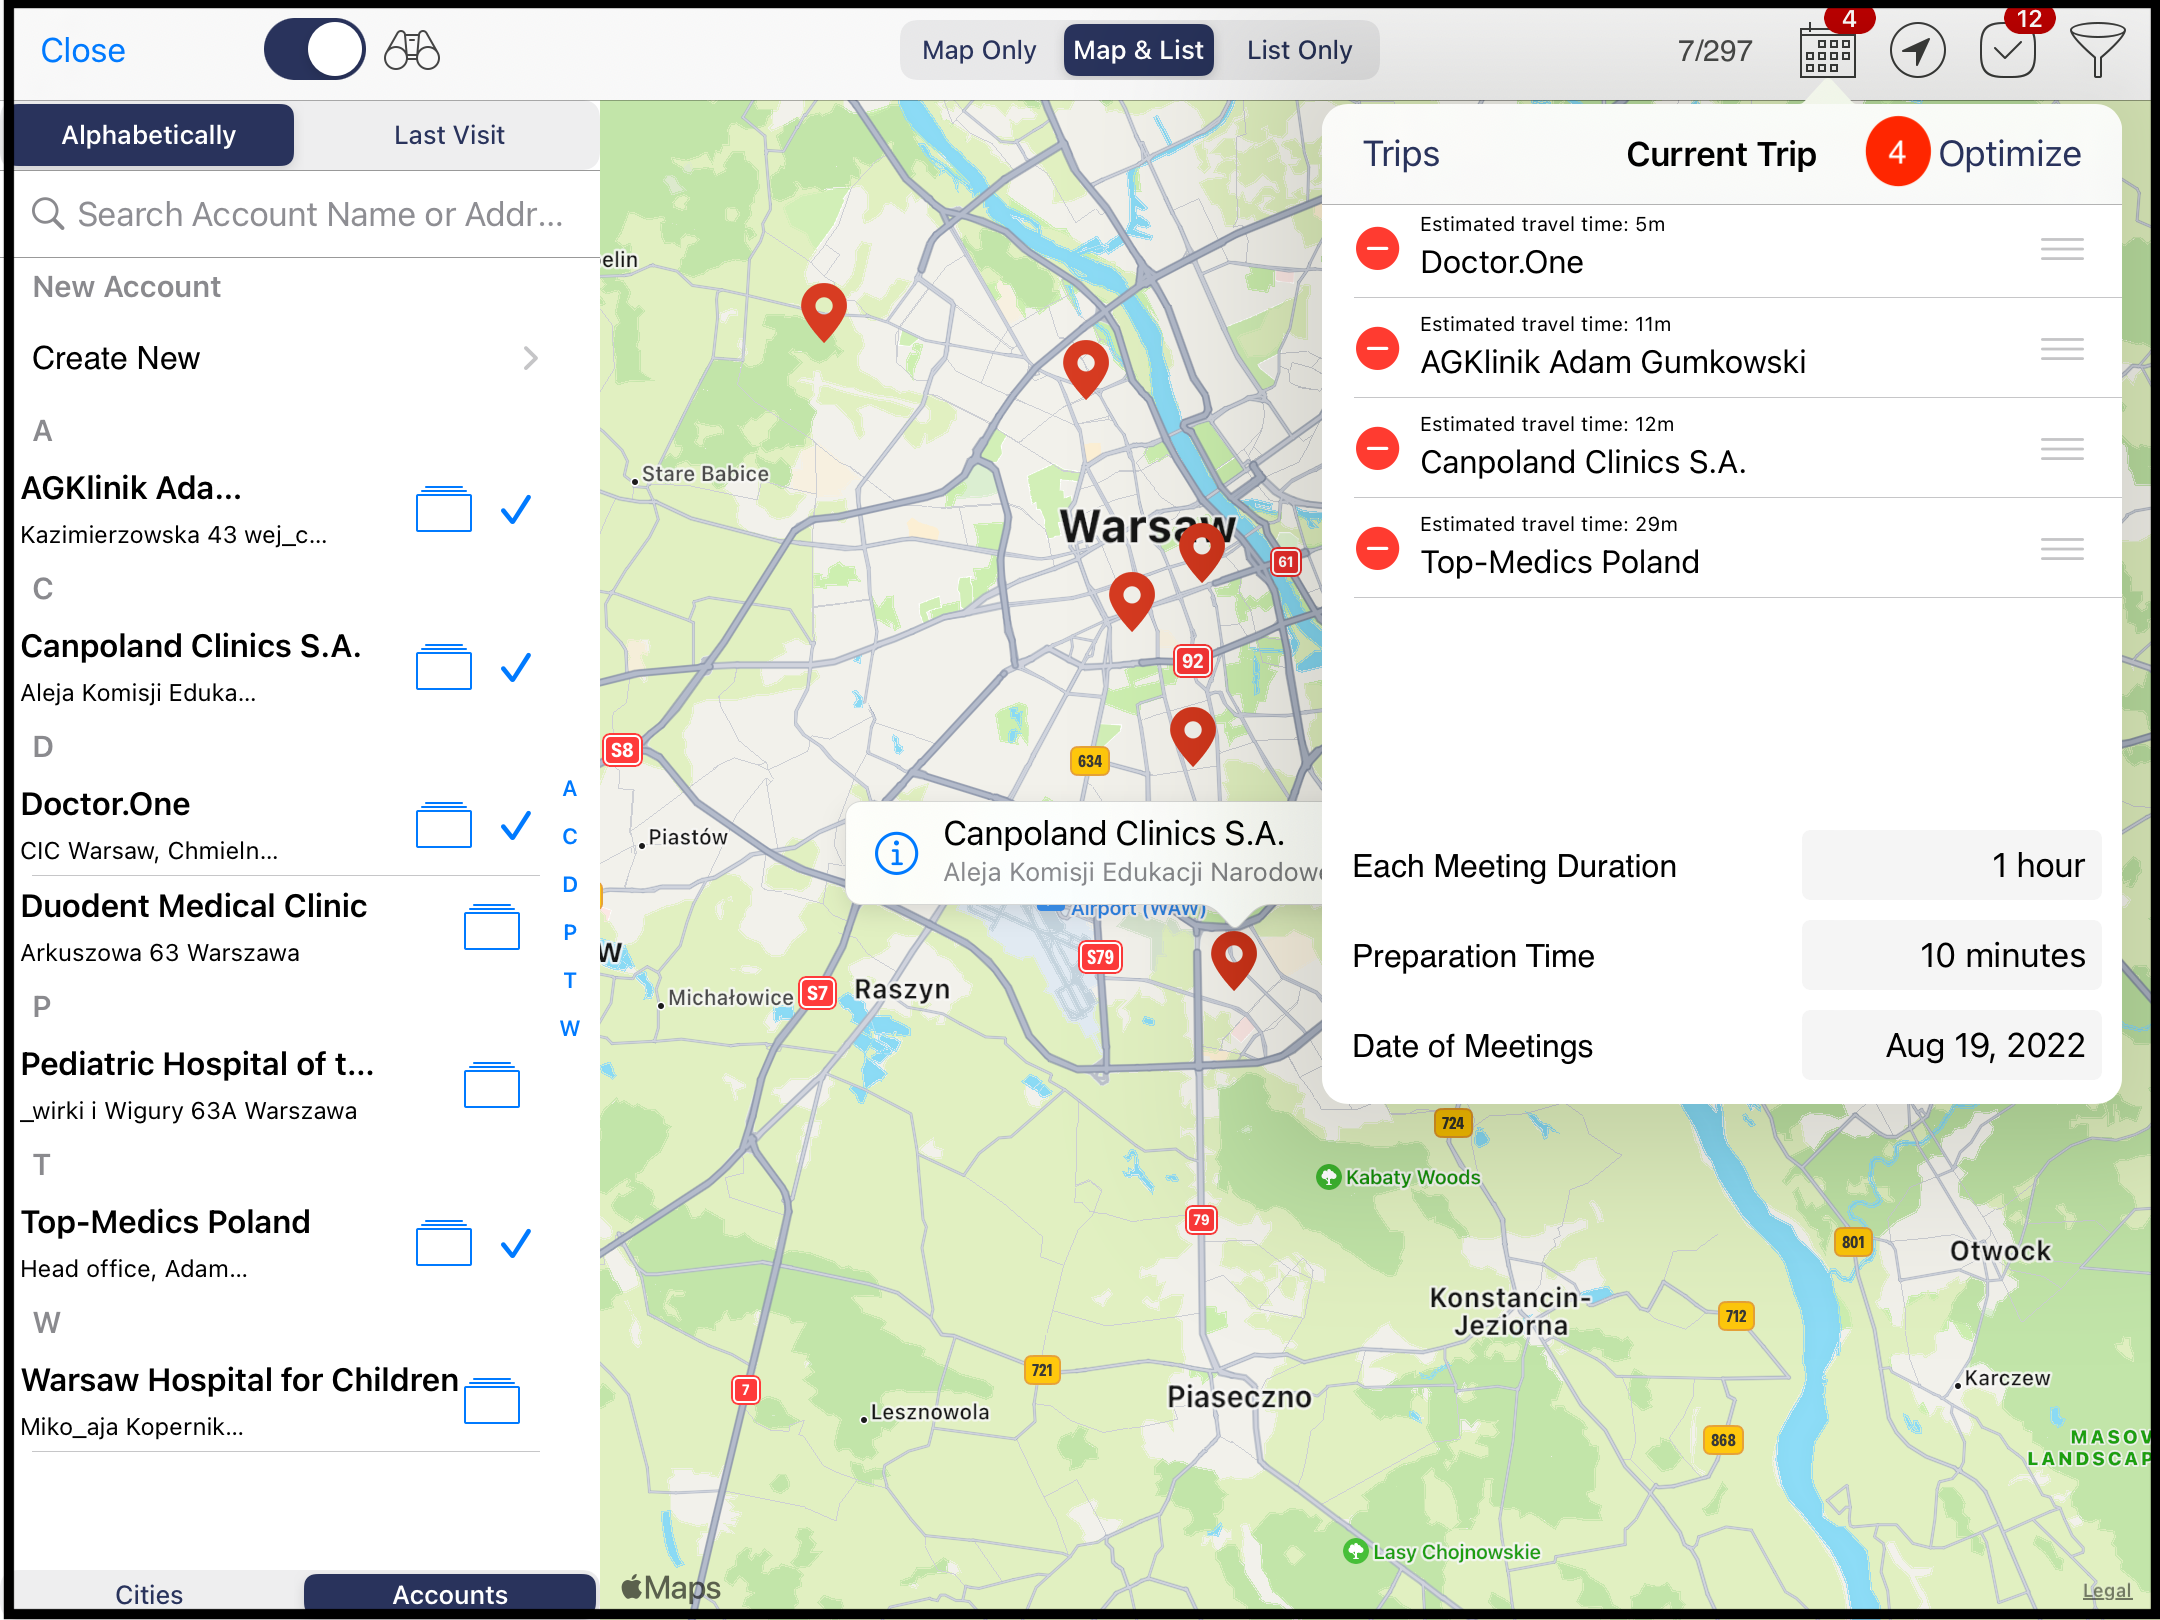Change the Date of Meetings value

1951,1045
